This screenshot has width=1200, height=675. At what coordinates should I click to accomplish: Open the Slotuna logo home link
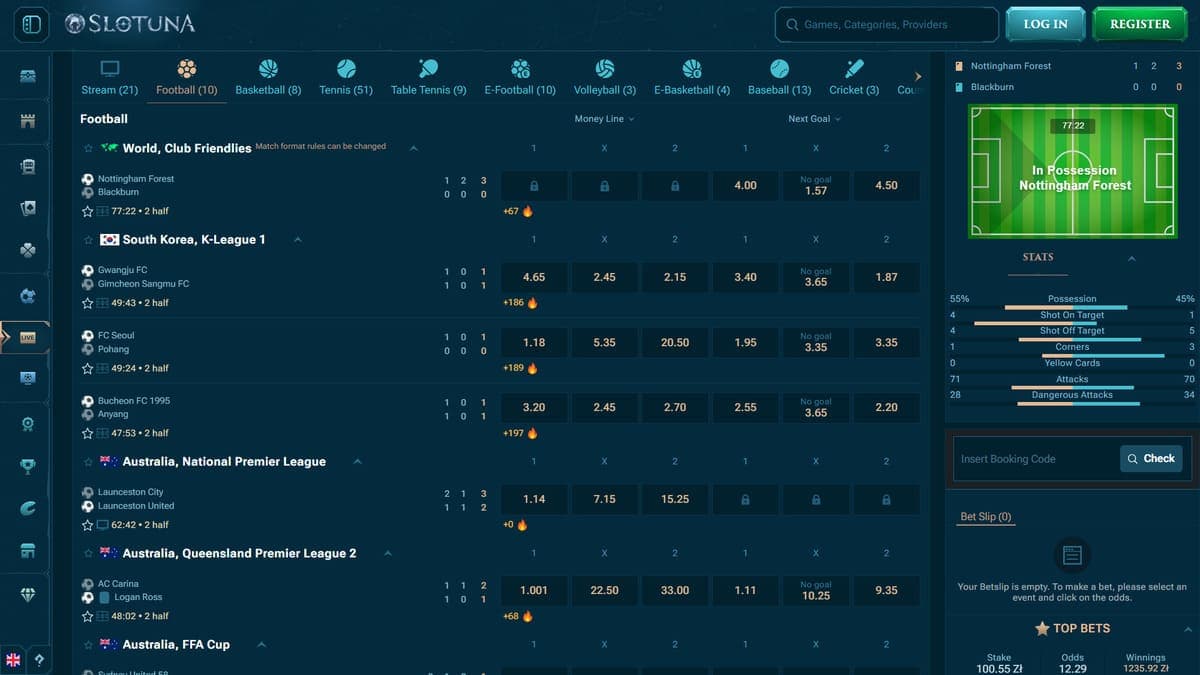pos(130,24)
